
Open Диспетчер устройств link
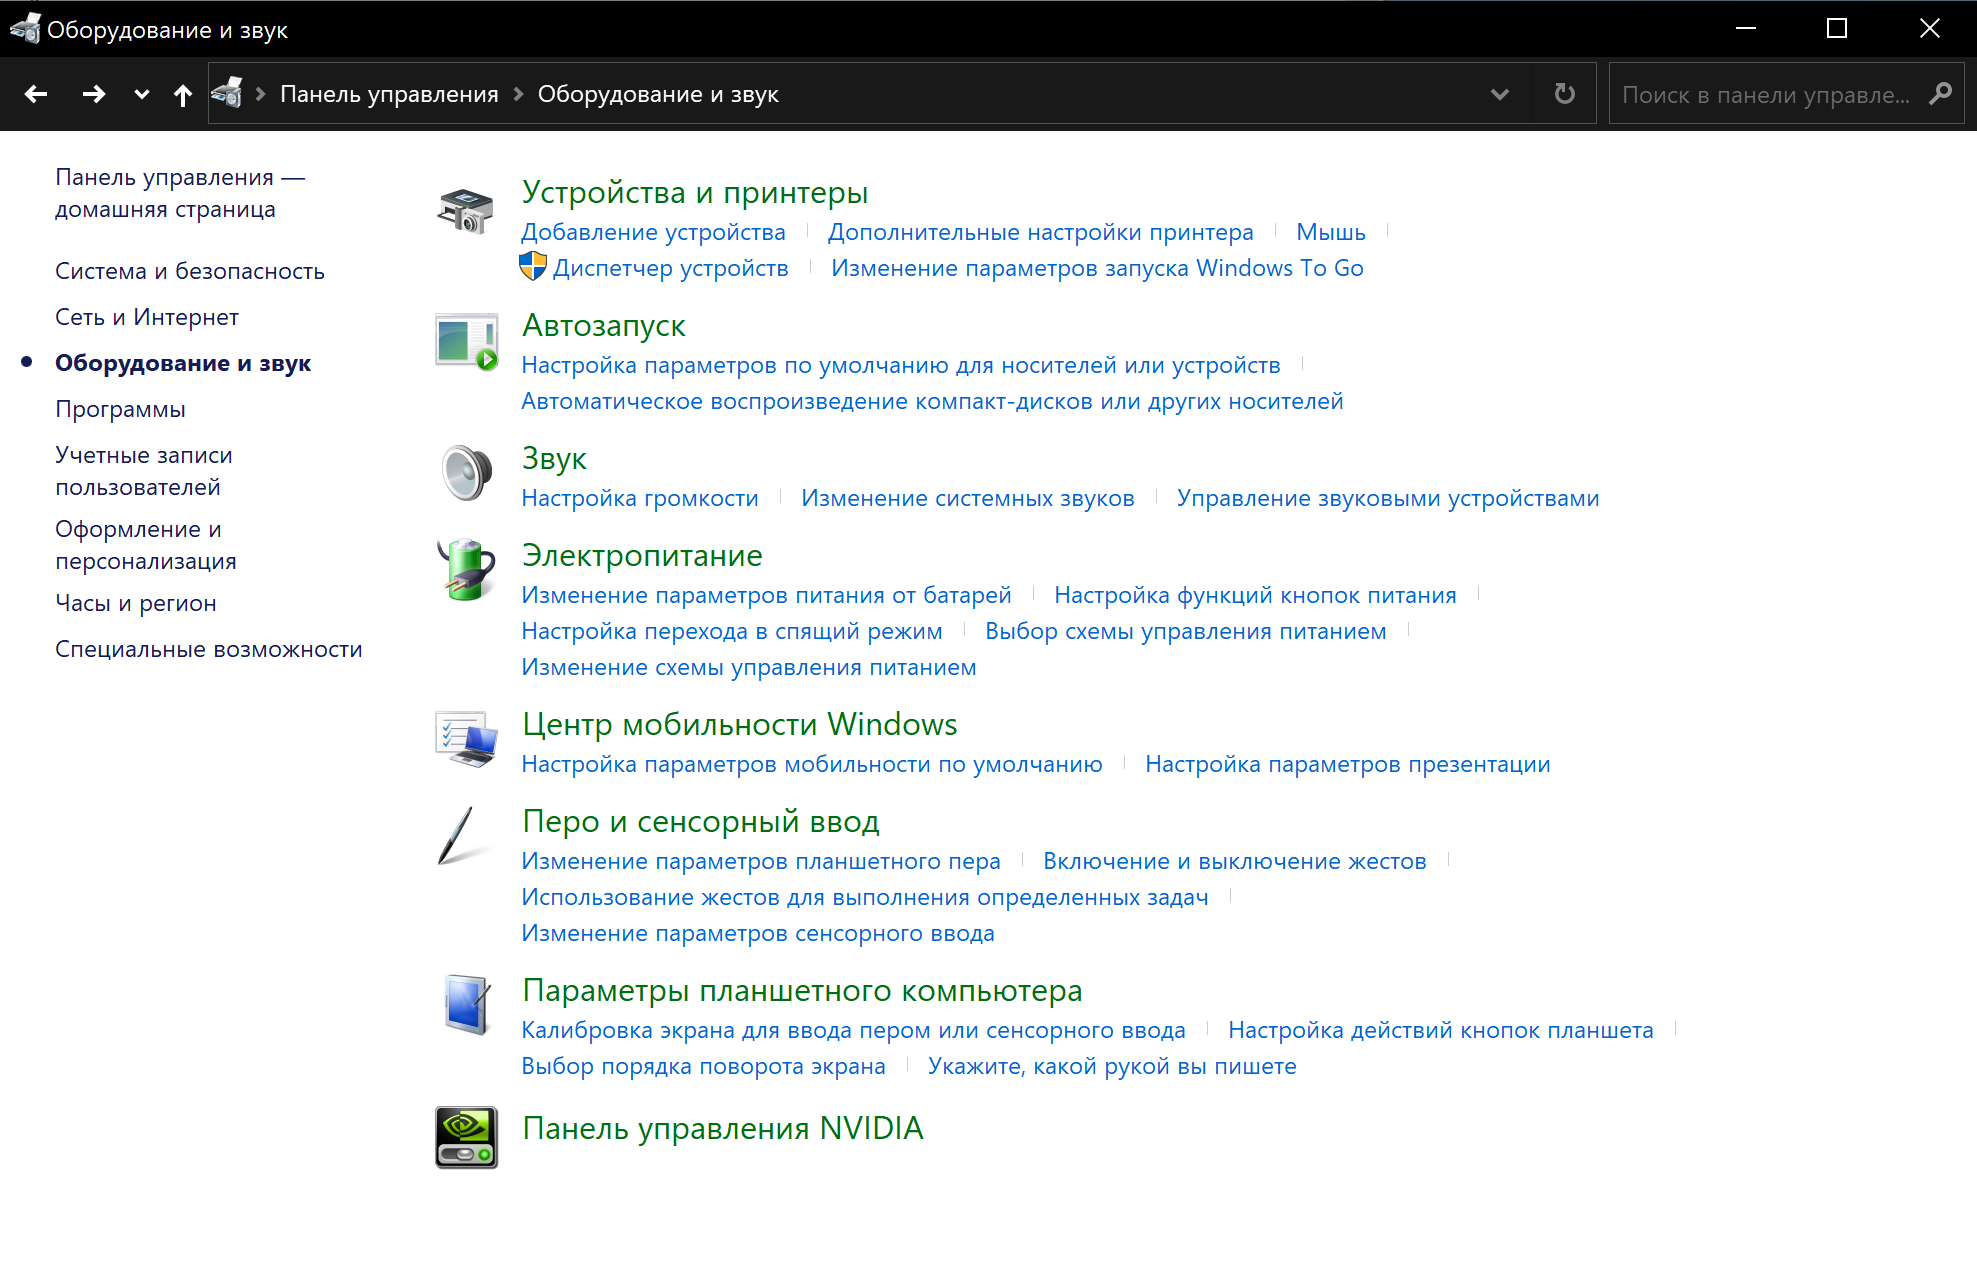[670, 268]
